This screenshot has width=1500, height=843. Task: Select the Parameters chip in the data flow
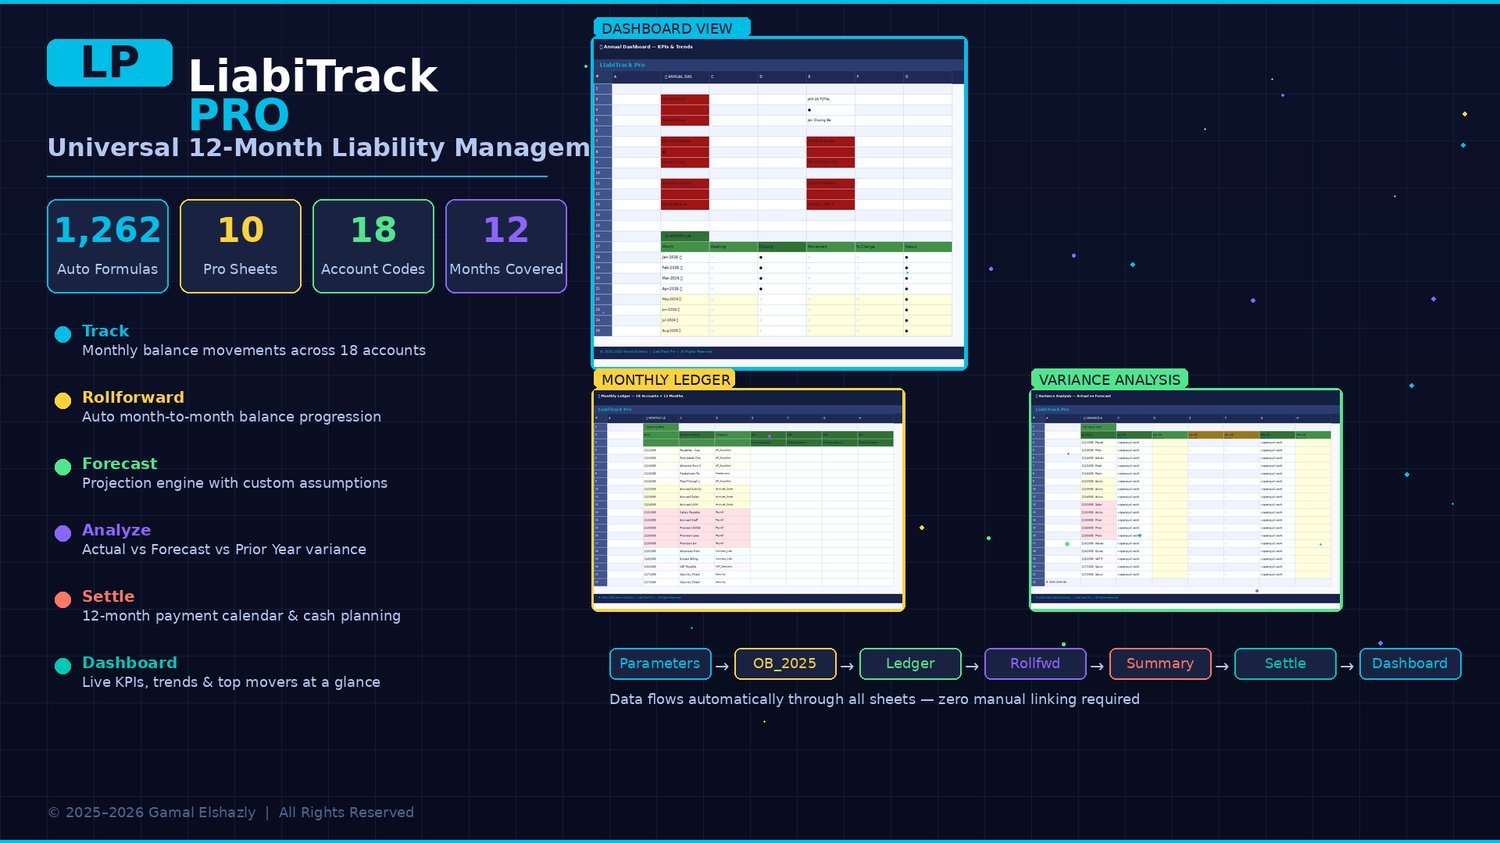click(660, 664)
